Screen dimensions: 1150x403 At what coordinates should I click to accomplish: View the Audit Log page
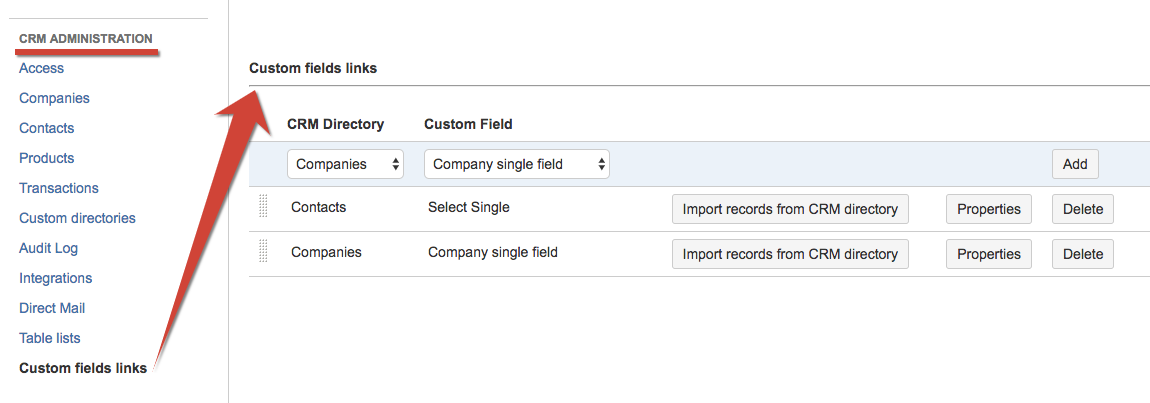48,248
